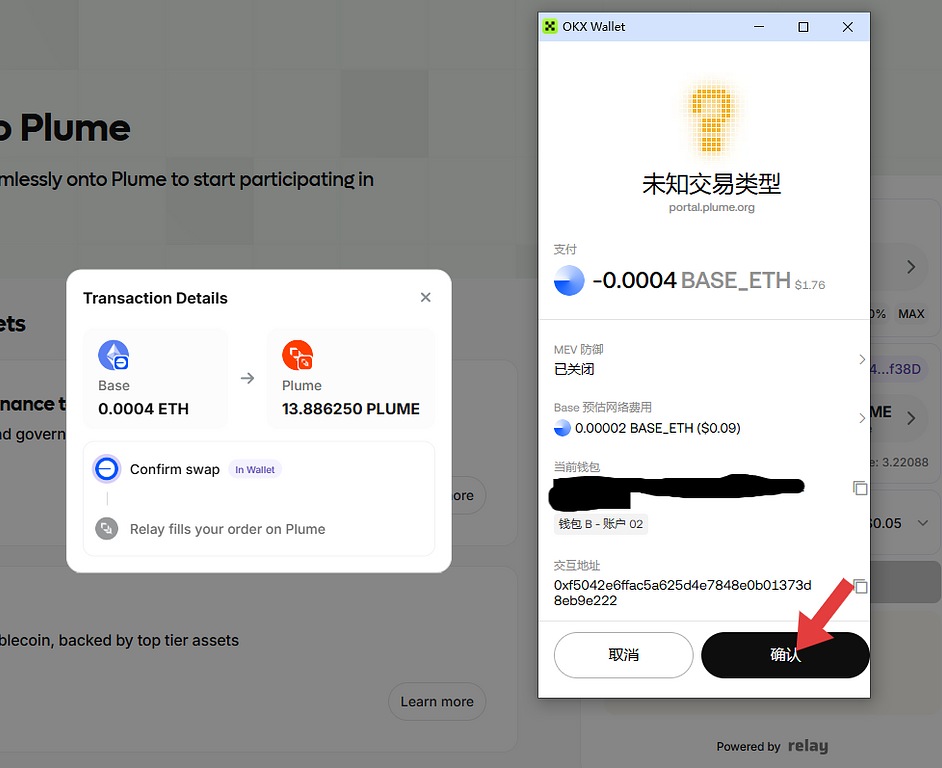Click the Powered by relay link

772,746
